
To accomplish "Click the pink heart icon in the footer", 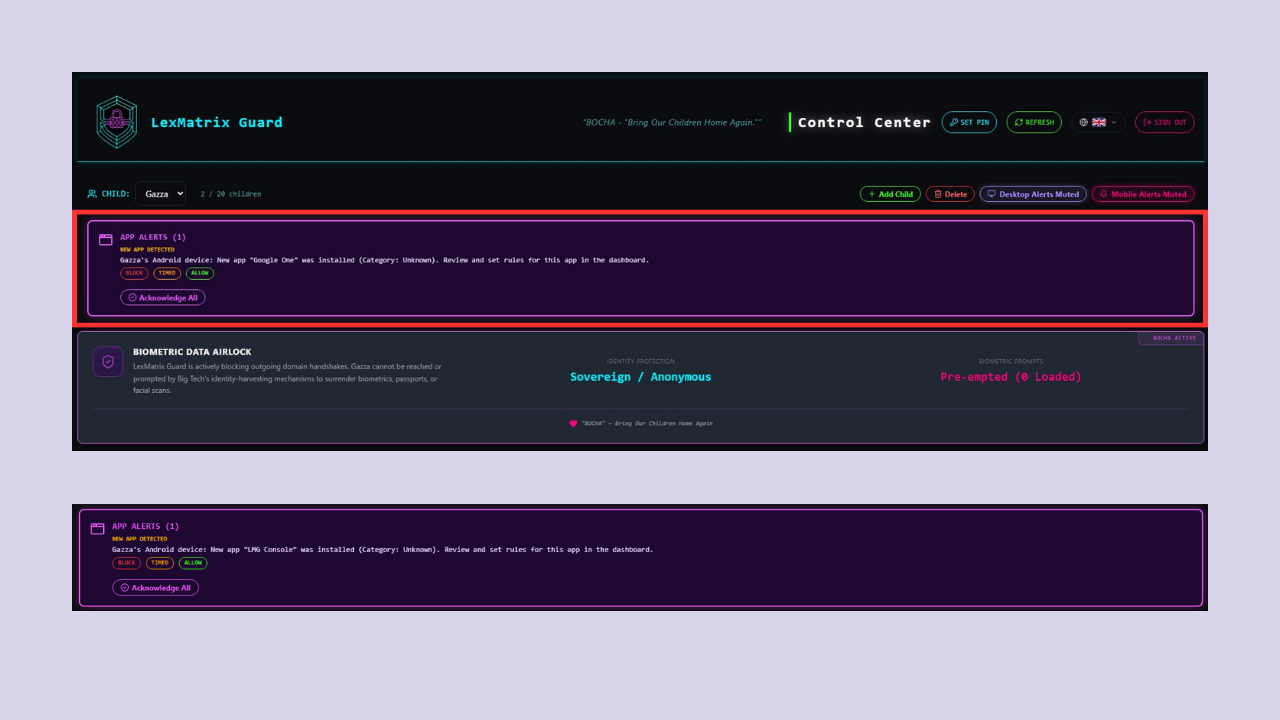I will (x=573, y=423).
